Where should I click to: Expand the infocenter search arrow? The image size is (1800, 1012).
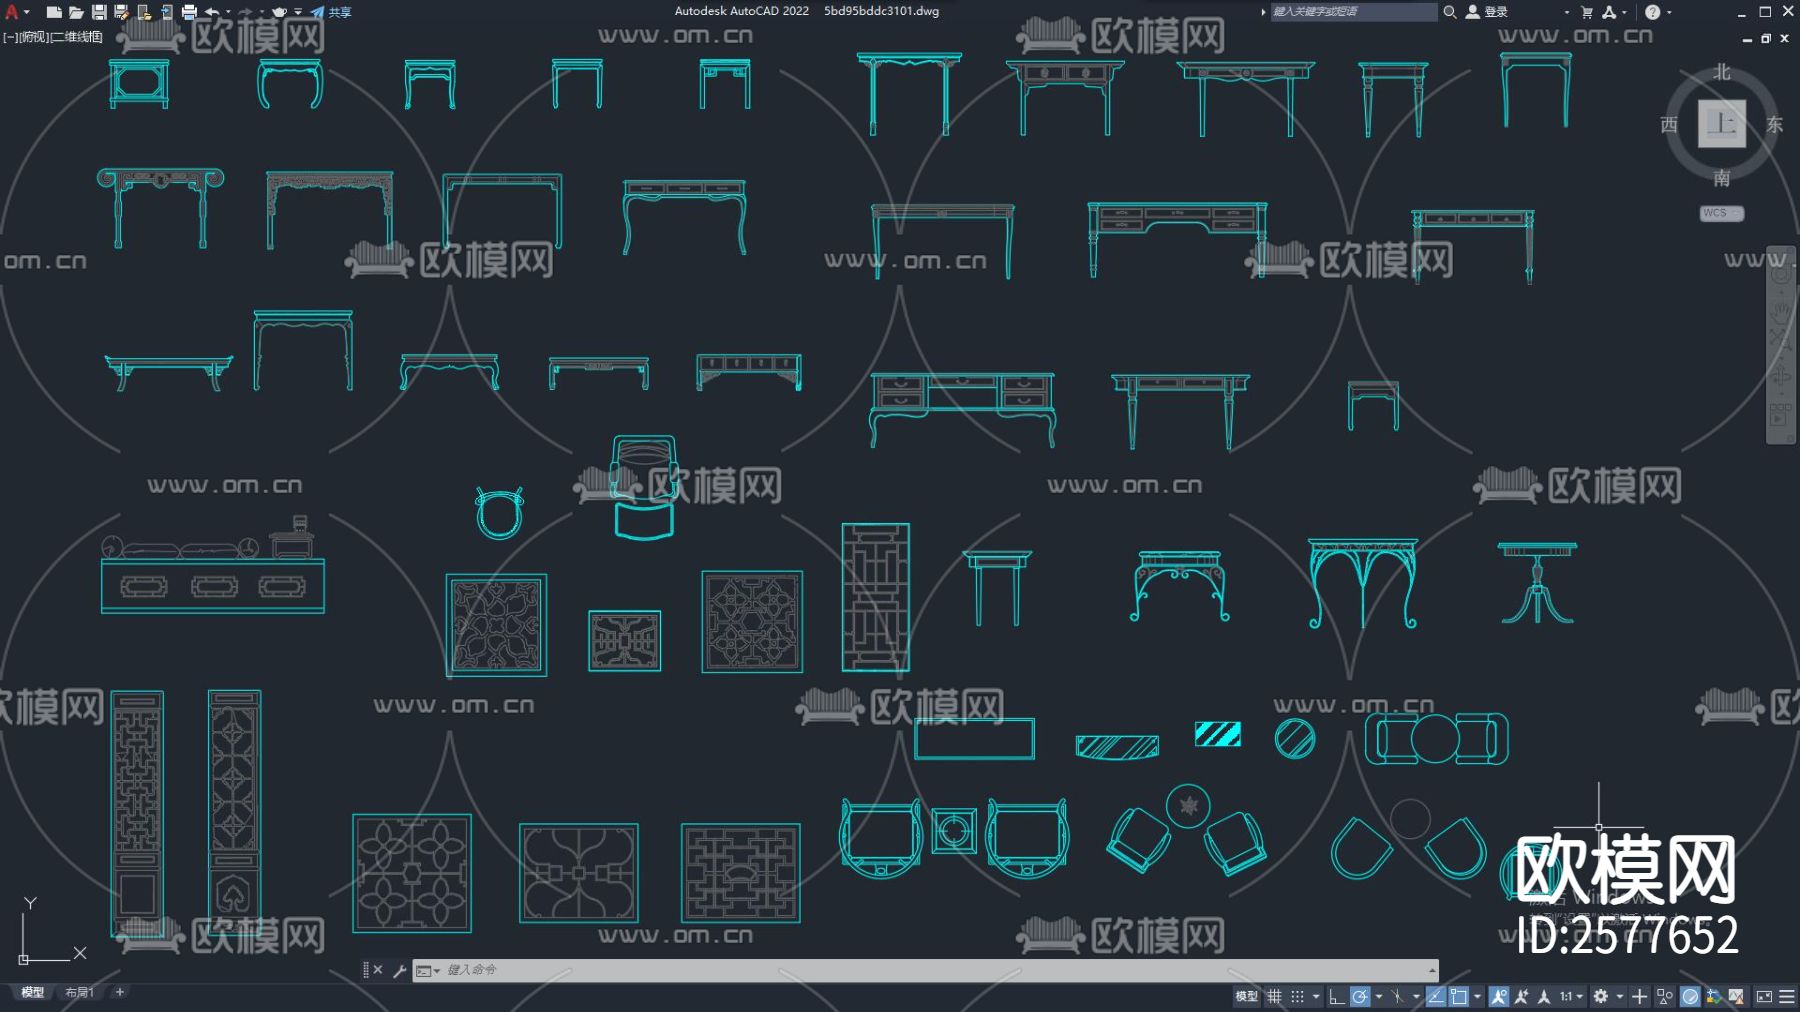point(1263,12)
